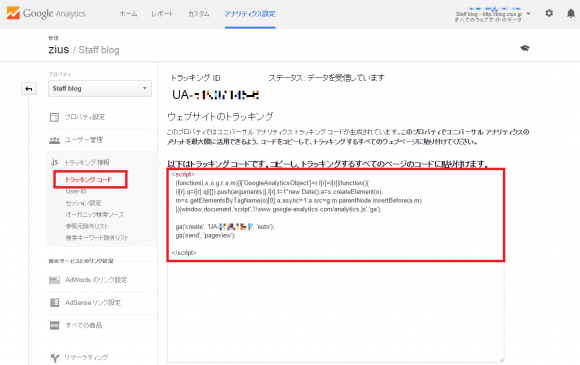
Task: Click the プロパティ設定 window icon
Action: coord(54,117)
